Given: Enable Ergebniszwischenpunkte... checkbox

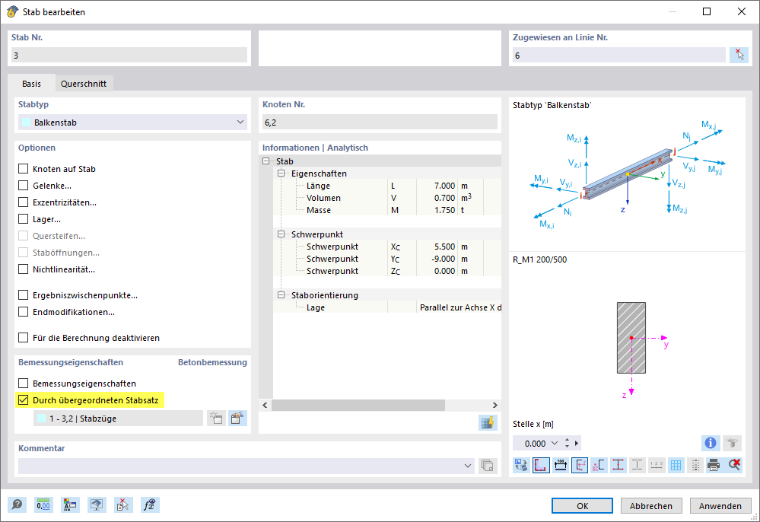Looking at the screenshot, I should [x=23, y=295].
